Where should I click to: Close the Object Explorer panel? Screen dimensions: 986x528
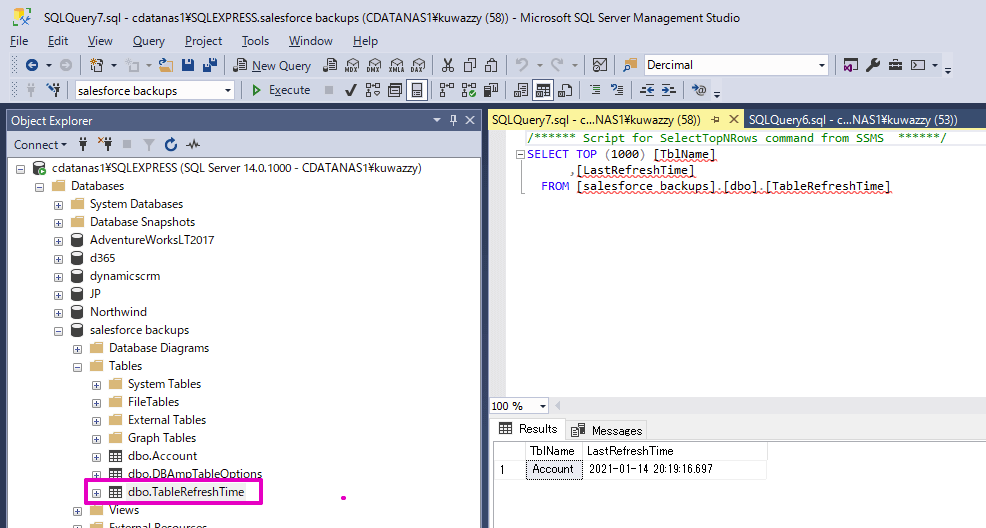470,120
